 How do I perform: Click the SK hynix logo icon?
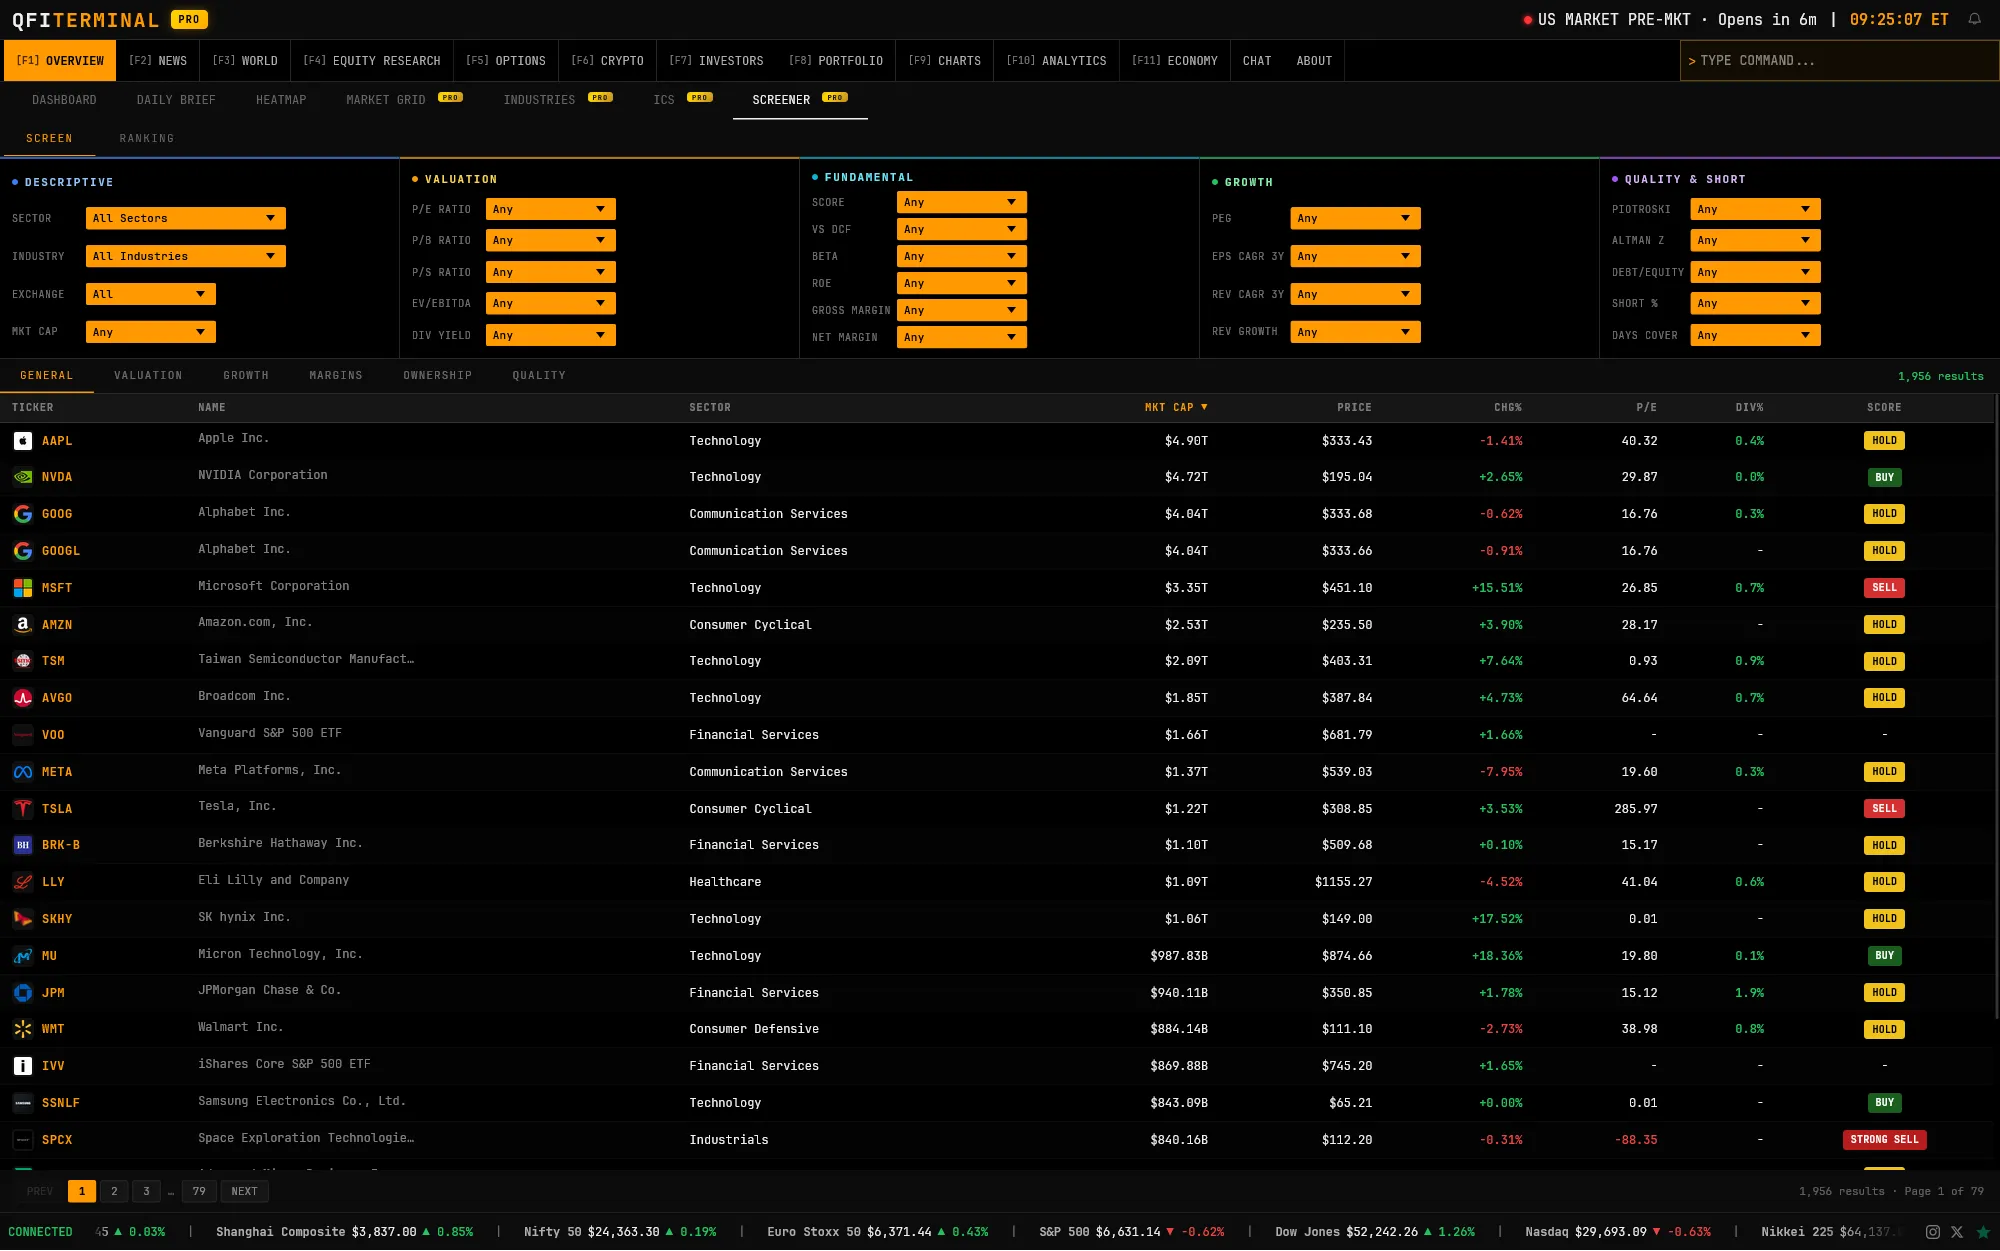(23, 919)
